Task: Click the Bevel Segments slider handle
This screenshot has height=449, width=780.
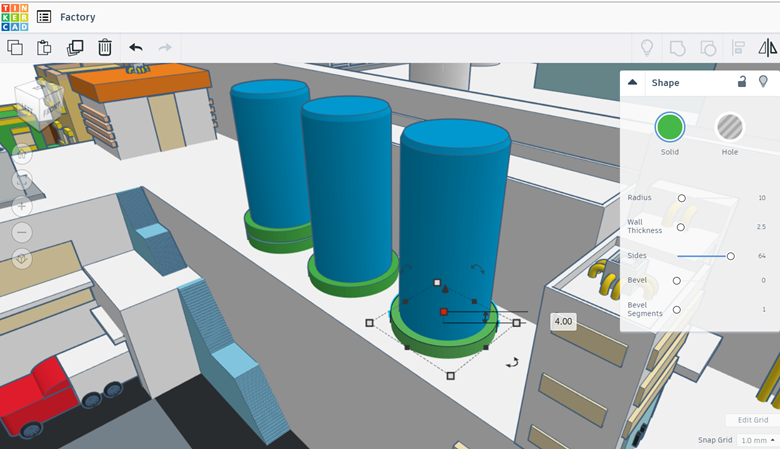Action: coord(677,310)
